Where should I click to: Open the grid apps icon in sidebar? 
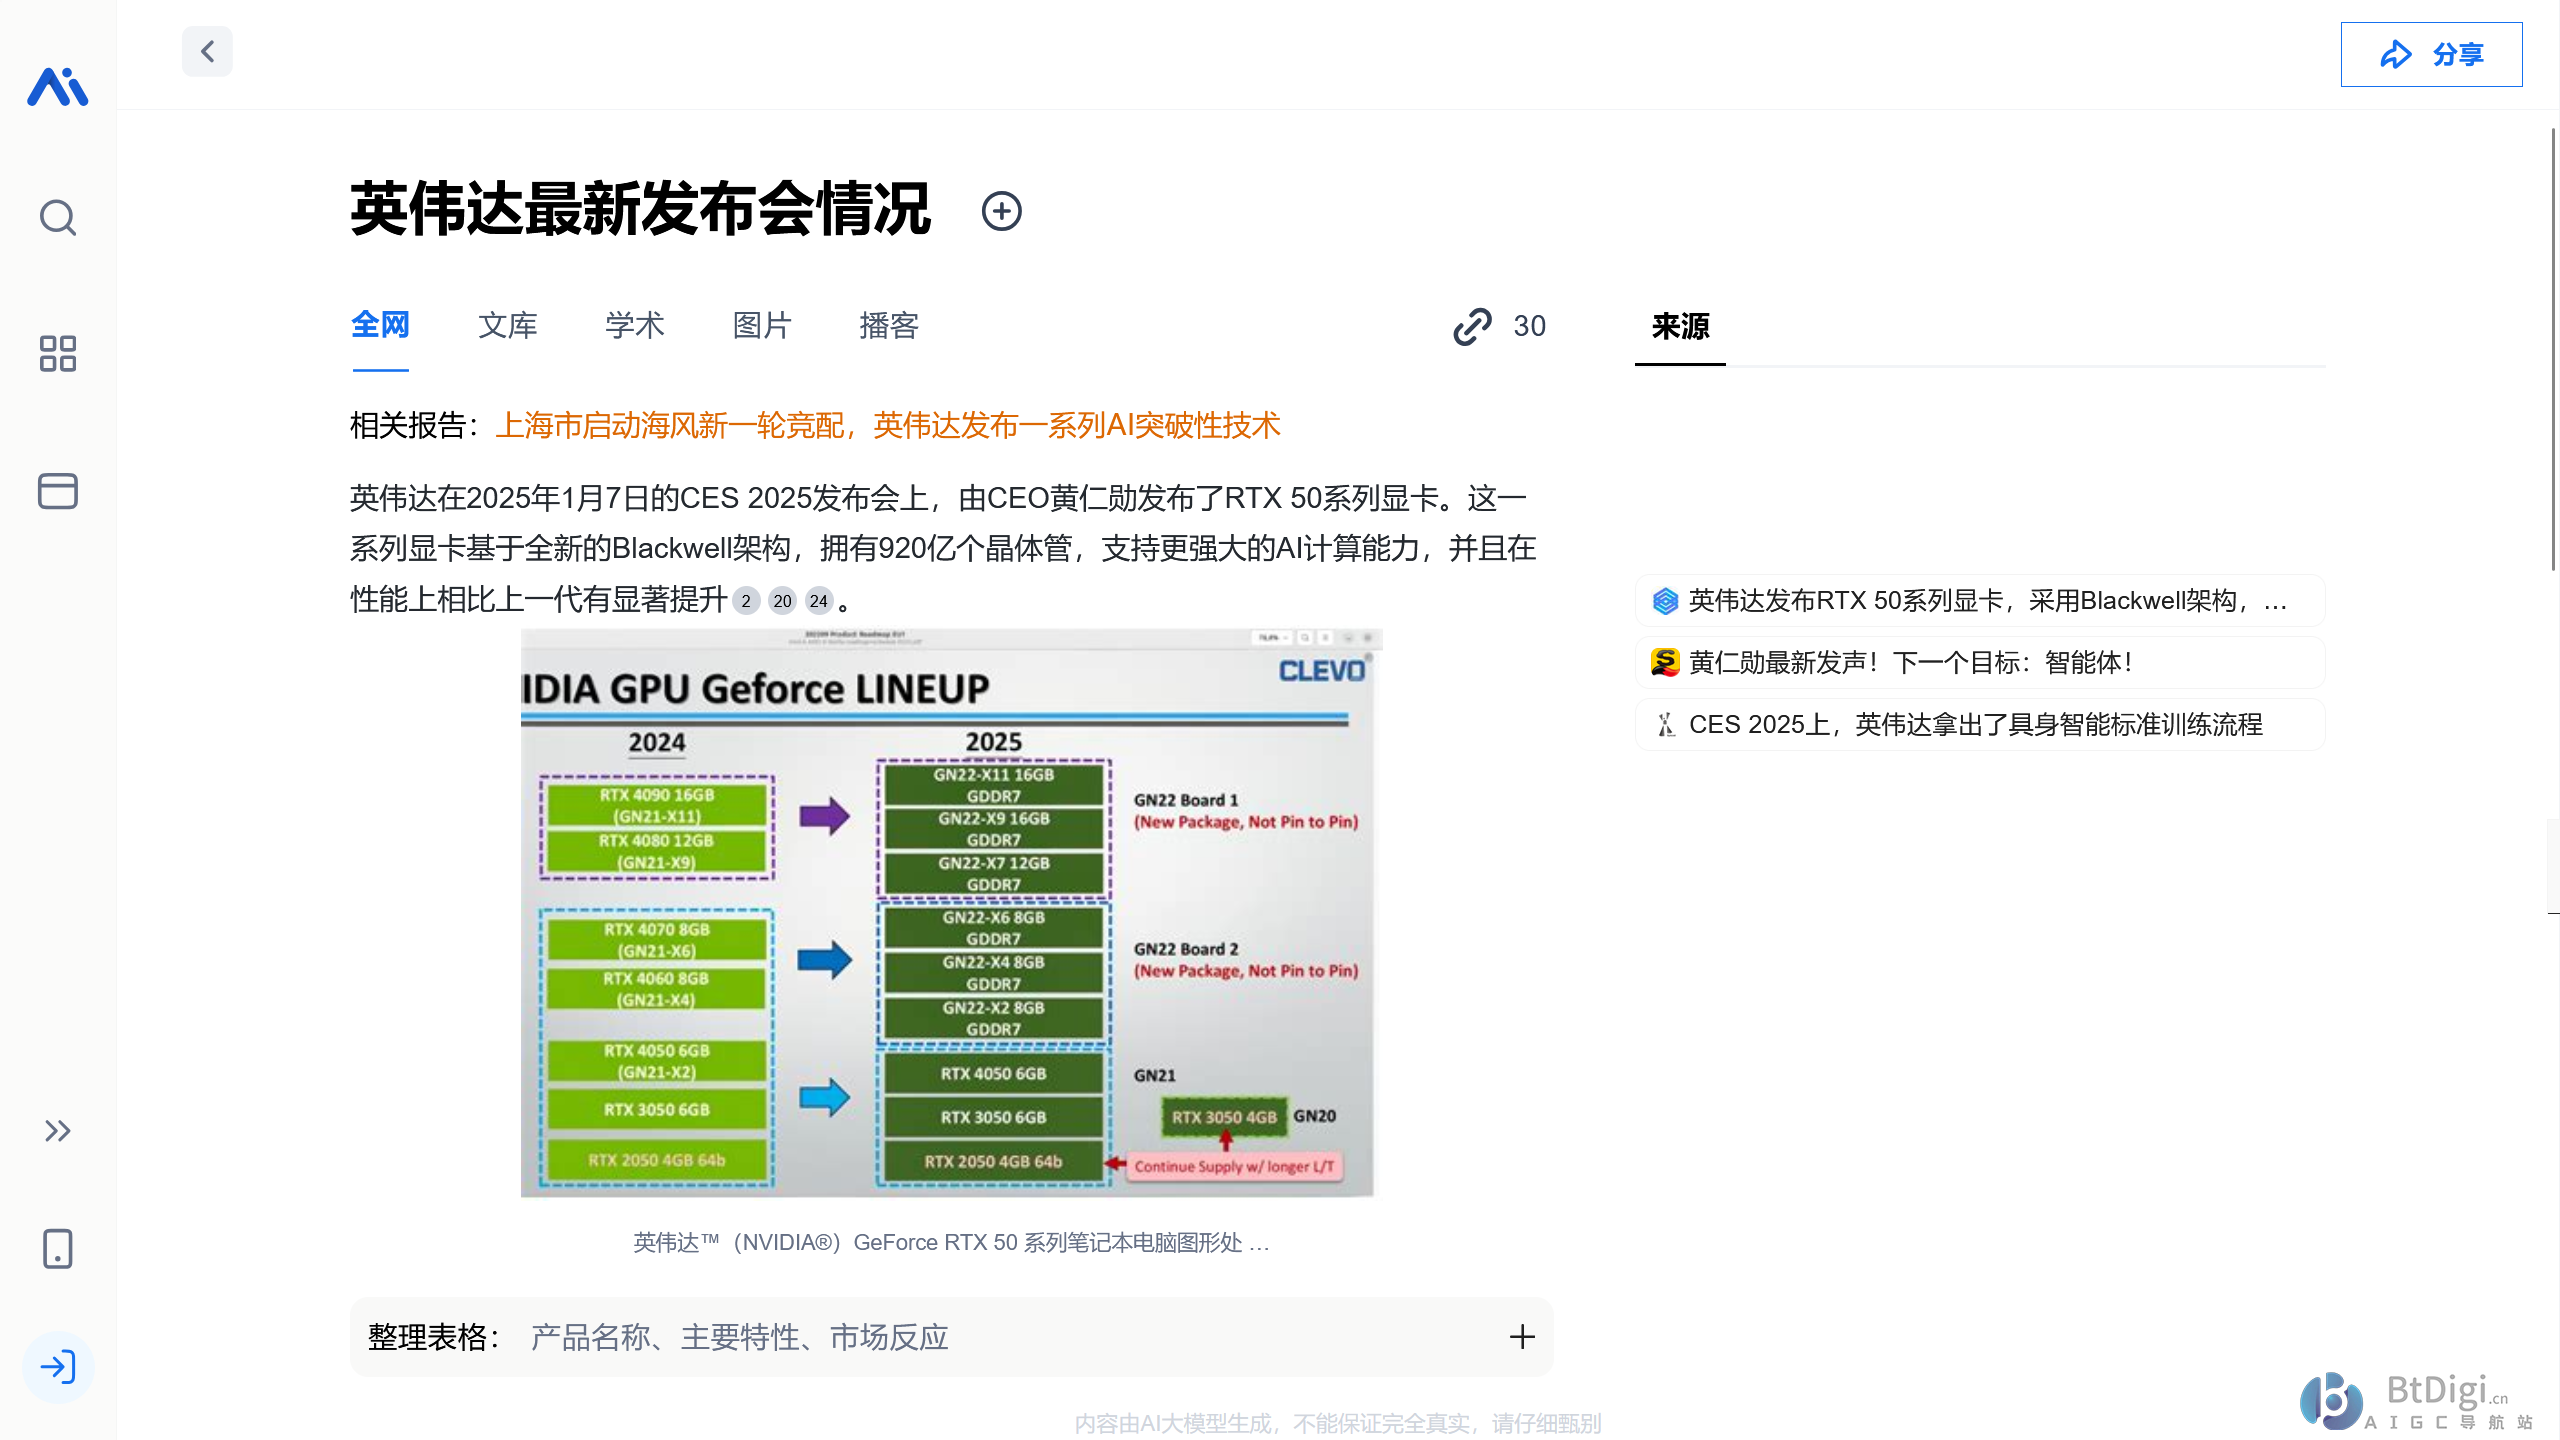(58, 353)
